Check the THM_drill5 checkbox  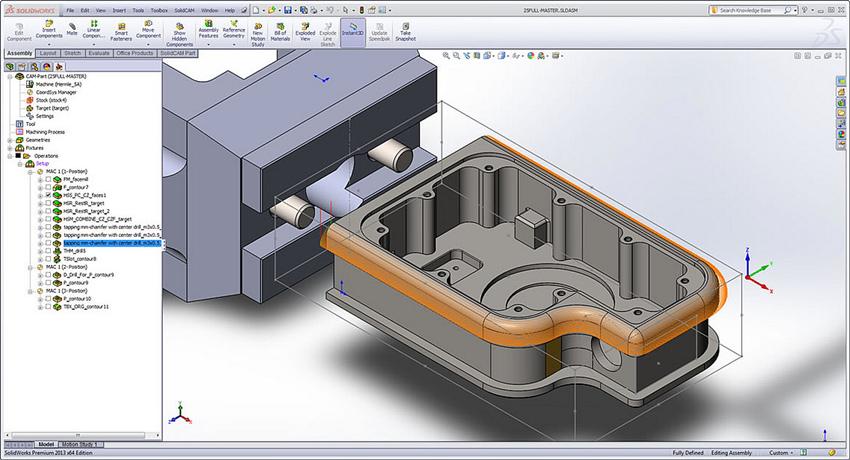48,251
